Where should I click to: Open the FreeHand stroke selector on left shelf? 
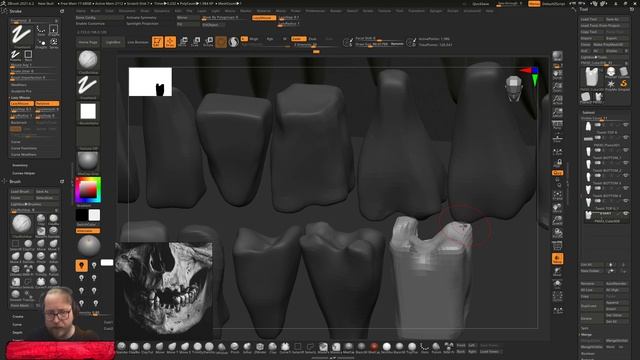(x=88, y=87)
